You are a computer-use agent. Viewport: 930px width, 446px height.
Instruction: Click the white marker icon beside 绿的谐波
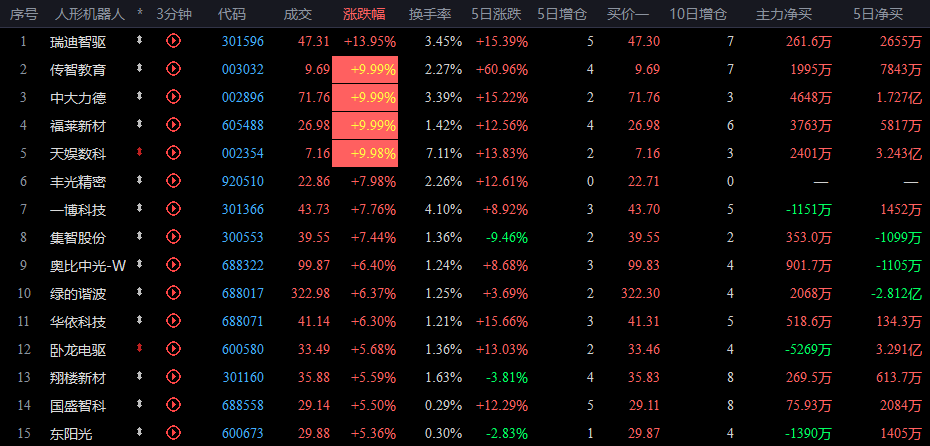pyautogui.click(x=140, y=292)
